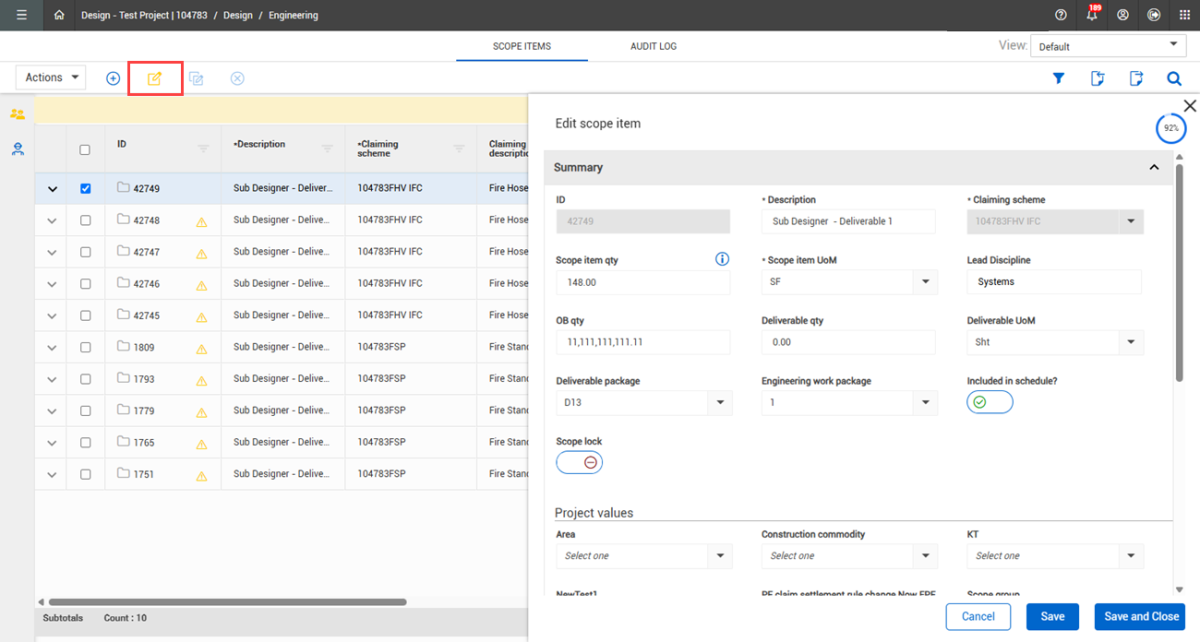Click the Save and Close button
Viewport: 1200px width, 642px height.
click(x=1139, y=617)
